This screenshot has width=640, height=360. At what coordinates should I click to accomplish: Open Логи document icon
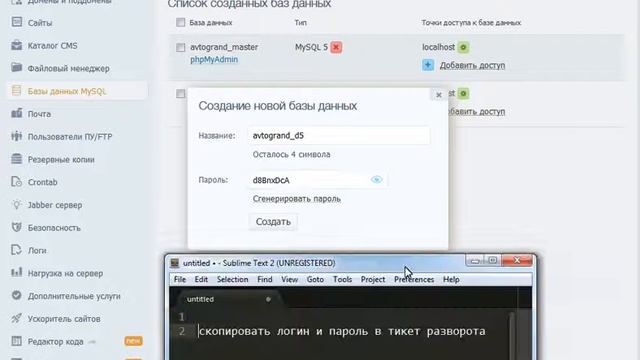17,250
